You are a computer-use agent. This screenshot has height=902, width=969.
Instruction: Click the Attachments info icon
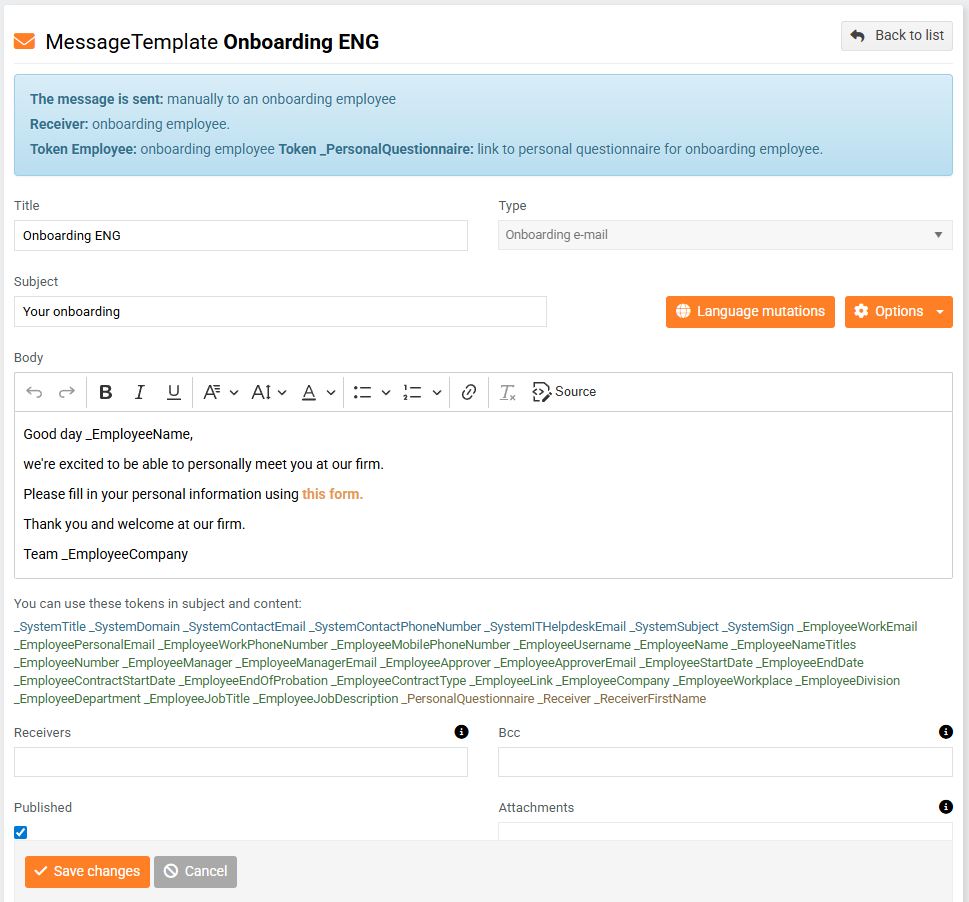[946, 807]
